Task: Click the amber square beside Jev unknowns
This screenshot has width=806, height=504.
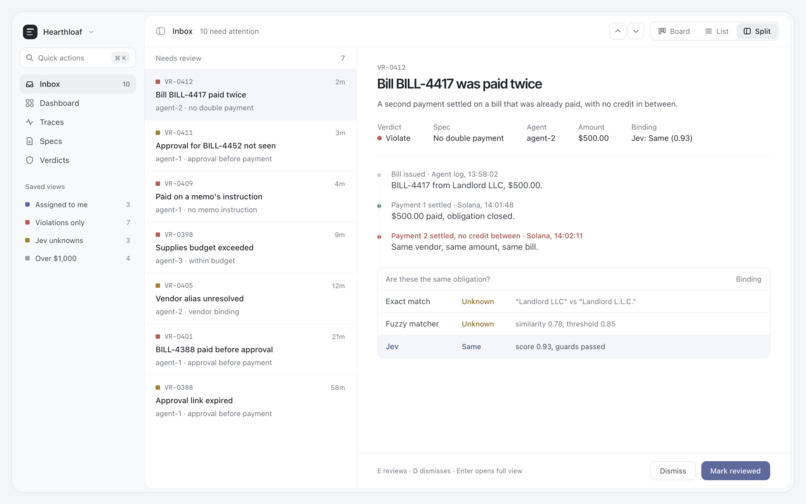Action: click(27, 240)
